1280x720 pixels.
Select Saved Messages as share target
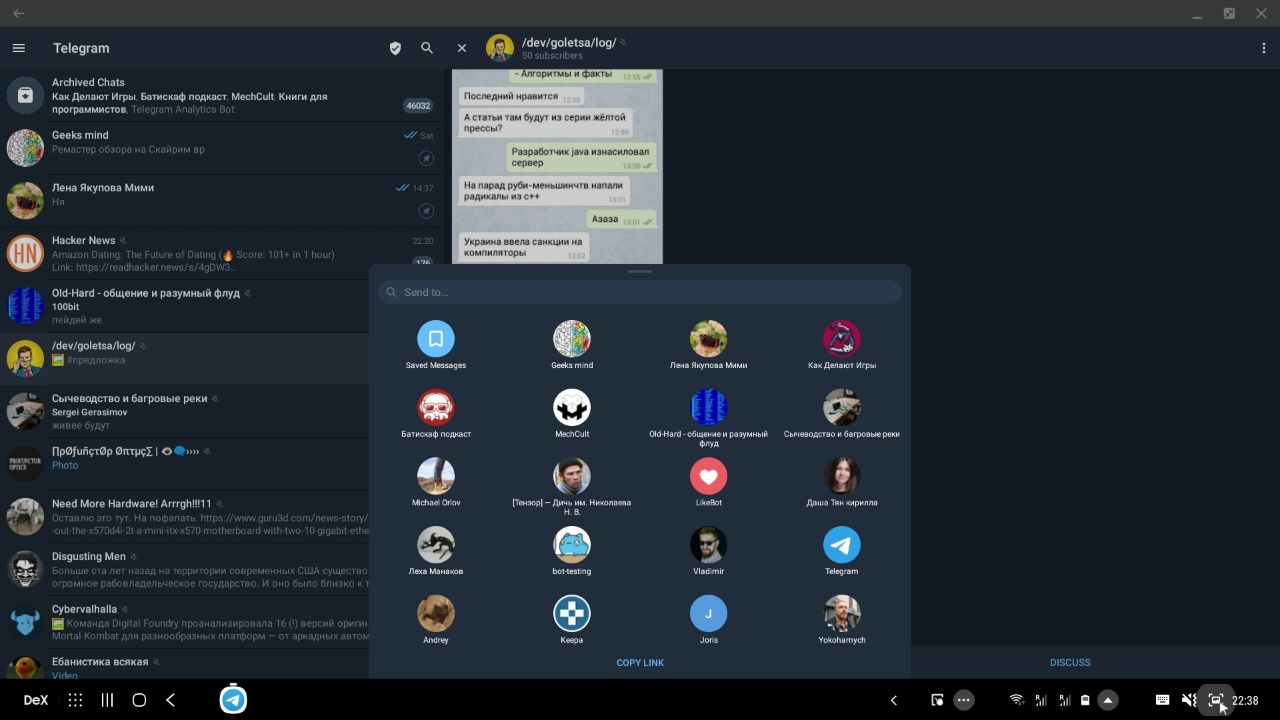[x=436, y=346]
